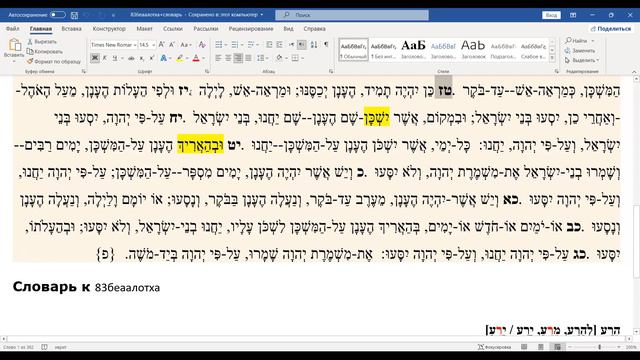The image size is (640, 360).
Task: Open Select (Выделить) dropdown
Action: coord(582,60)
